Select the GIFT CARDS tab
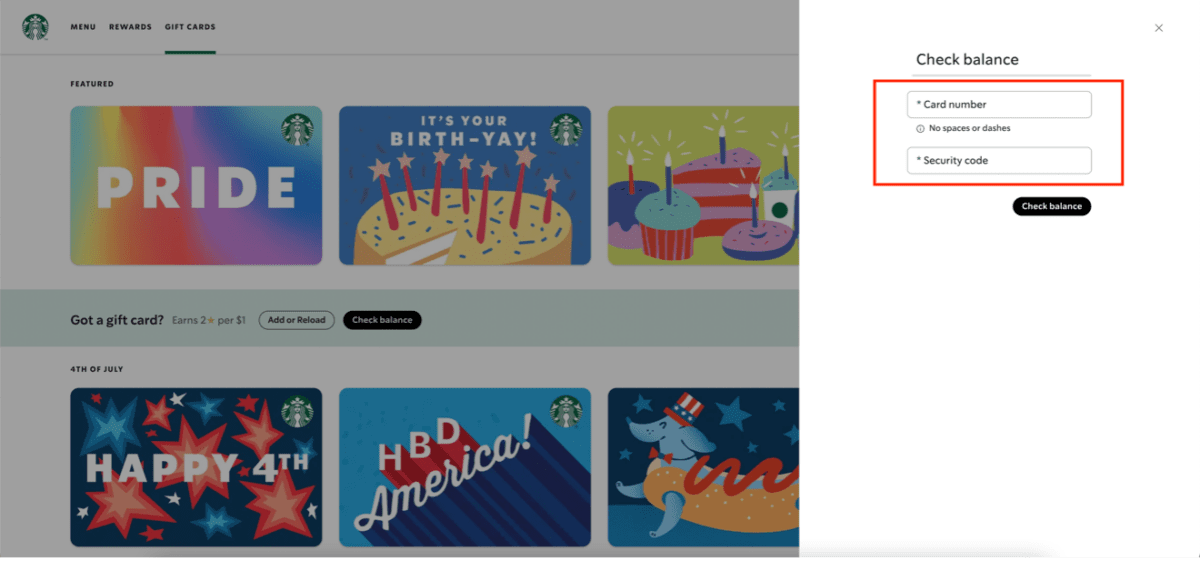 190,27
